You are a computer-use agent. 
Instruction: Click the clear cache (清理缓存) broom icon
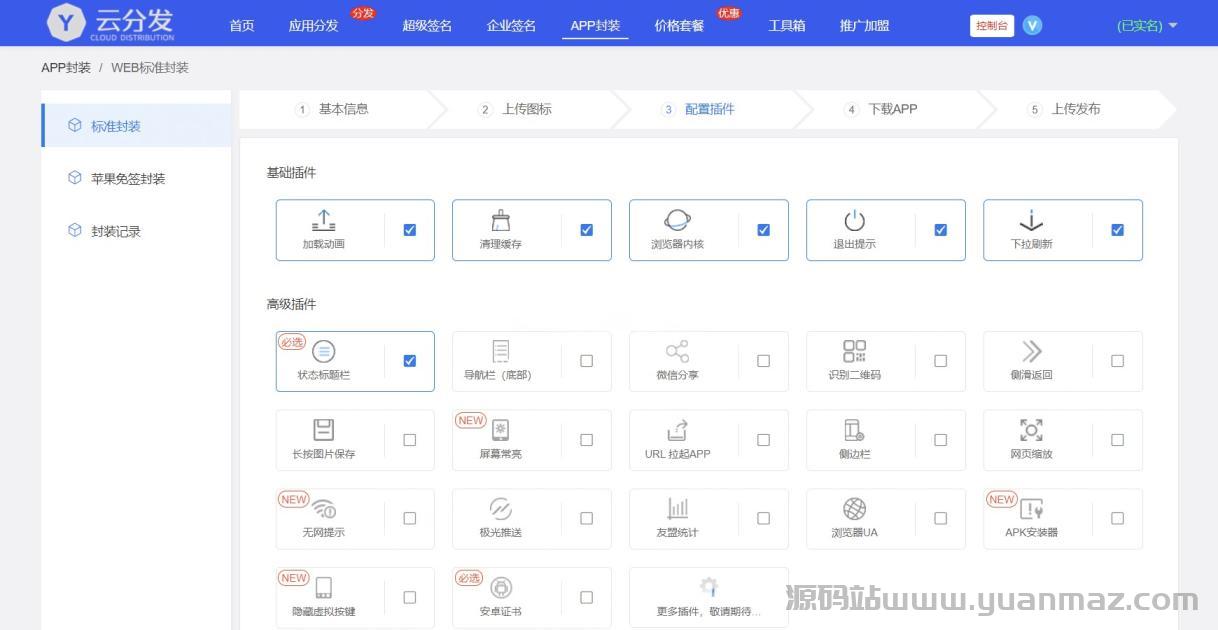coord(501,220)
